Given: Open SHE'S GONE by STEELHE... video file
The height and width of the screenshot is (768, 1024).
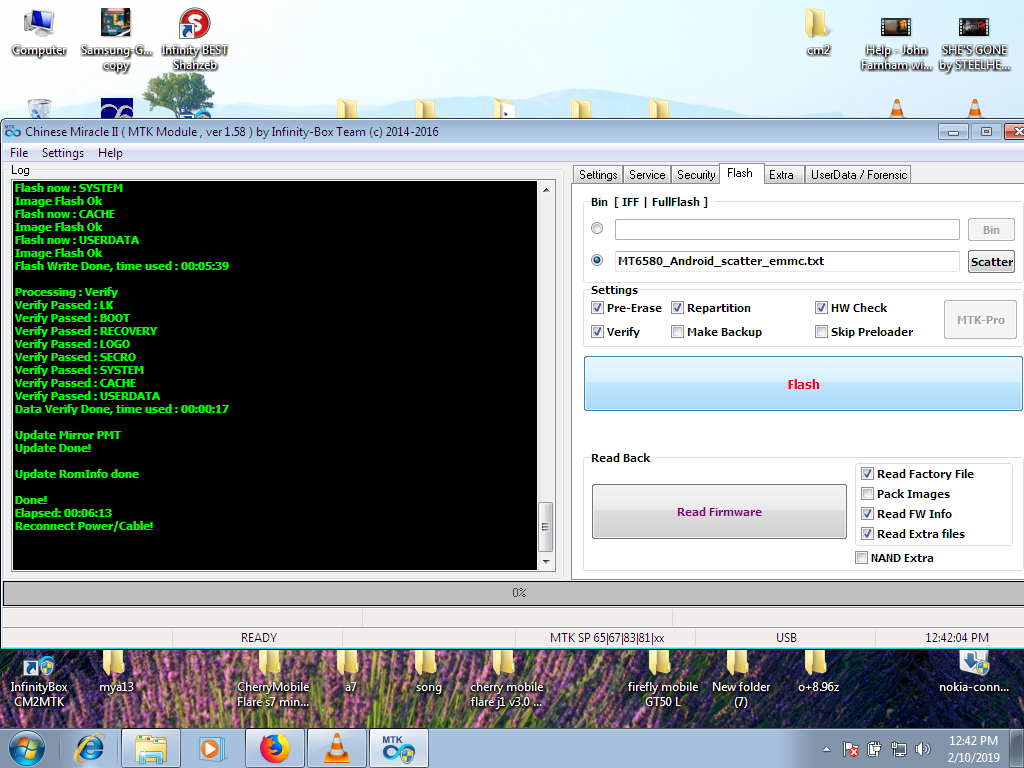Looking at the screenshot, I should pyautogui.click(x=974, y=42).
